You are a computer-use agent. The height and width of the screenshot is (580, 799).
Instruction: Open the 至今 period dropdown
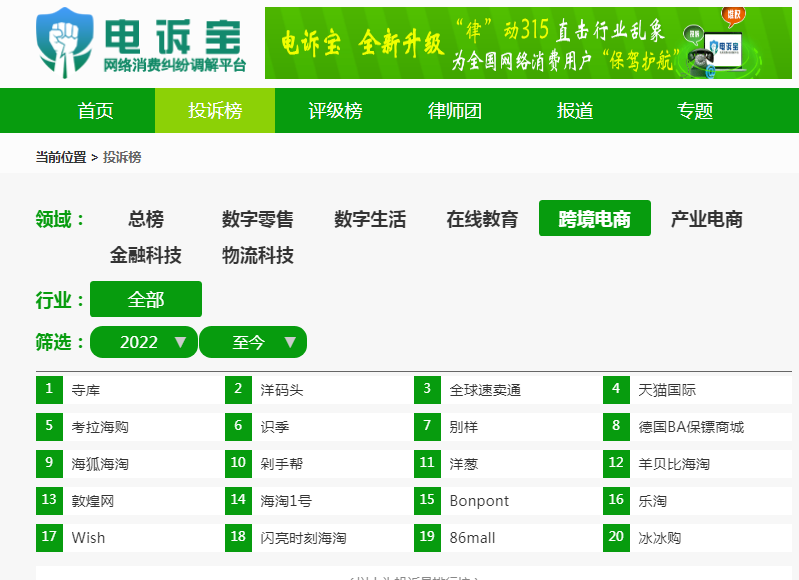pyautogui.click(x=253, y=342)
